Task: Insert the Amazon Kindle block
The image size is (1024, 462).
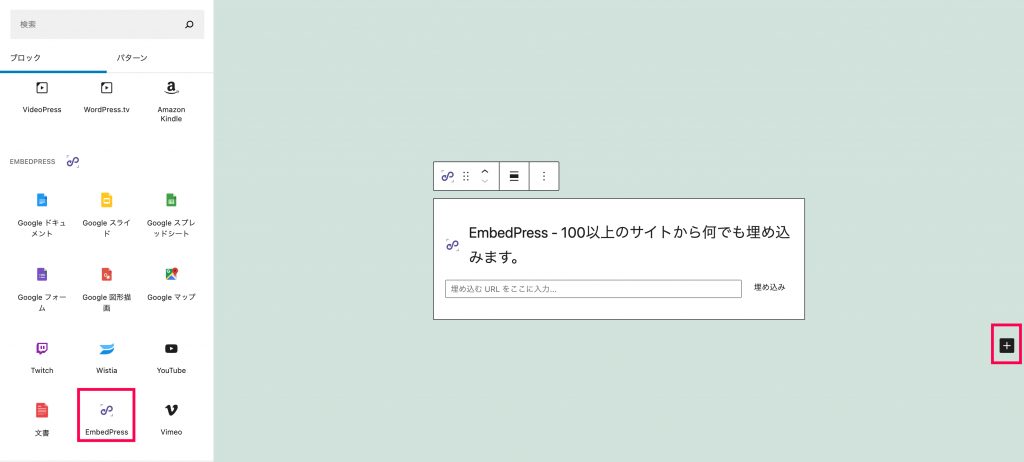Action: click(x=171, y=101)
